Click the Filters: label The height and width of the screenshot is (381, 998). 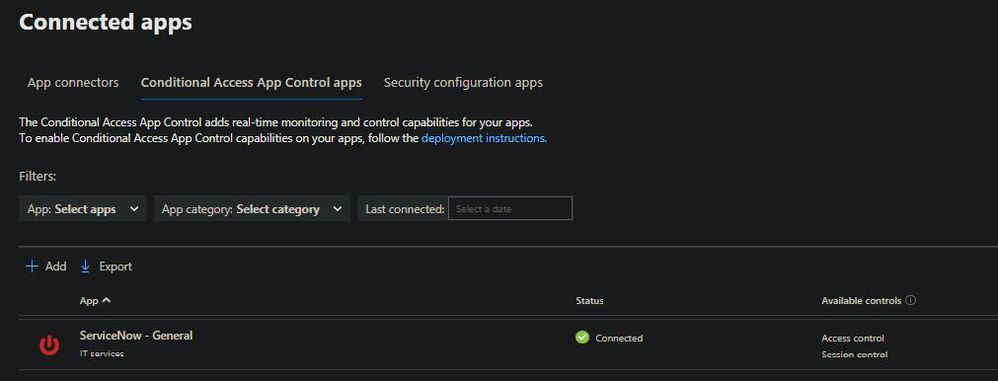point(38,176)
